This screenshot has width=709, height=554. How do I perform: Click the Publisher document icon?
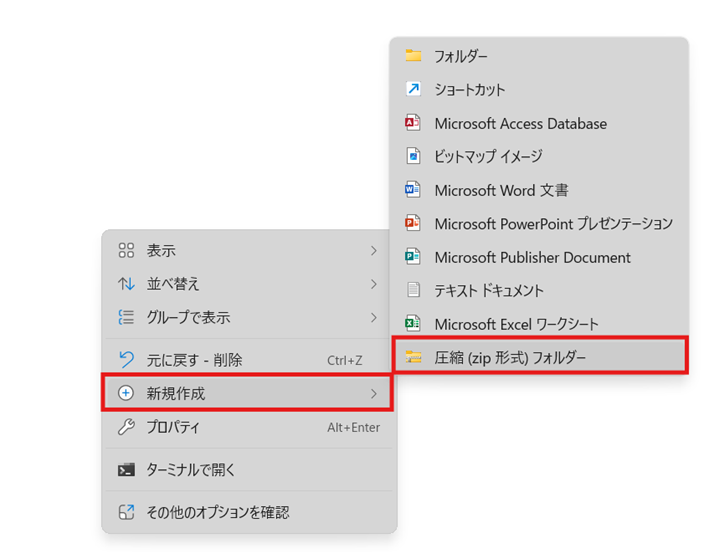[413, 257]
